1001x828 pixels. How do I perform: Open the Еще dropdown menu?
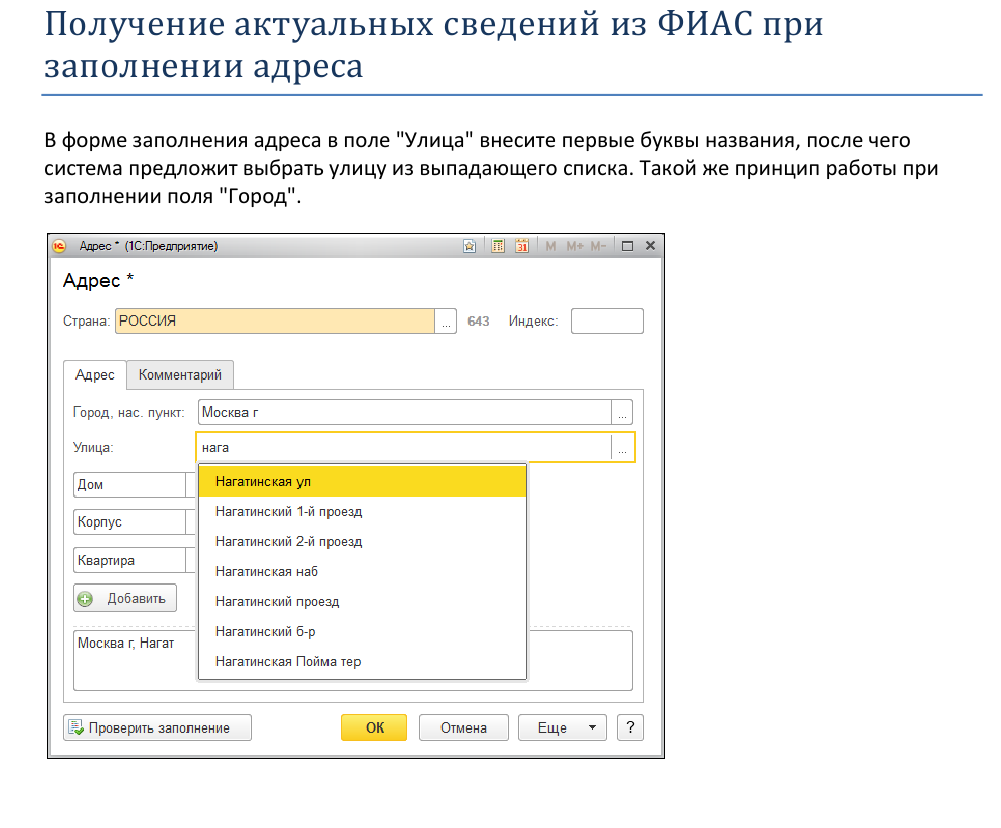(x=562, y=728)
